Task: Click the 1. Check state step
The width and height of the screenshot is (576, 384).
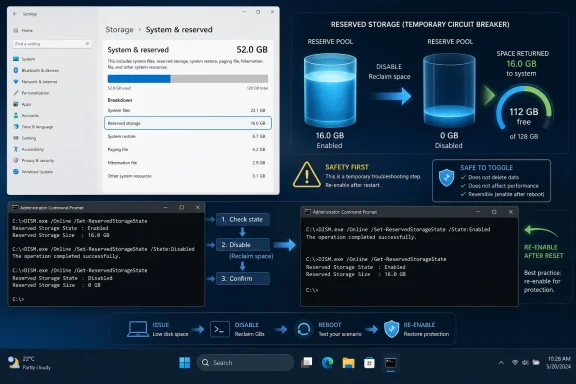Action: coord(243,219)
